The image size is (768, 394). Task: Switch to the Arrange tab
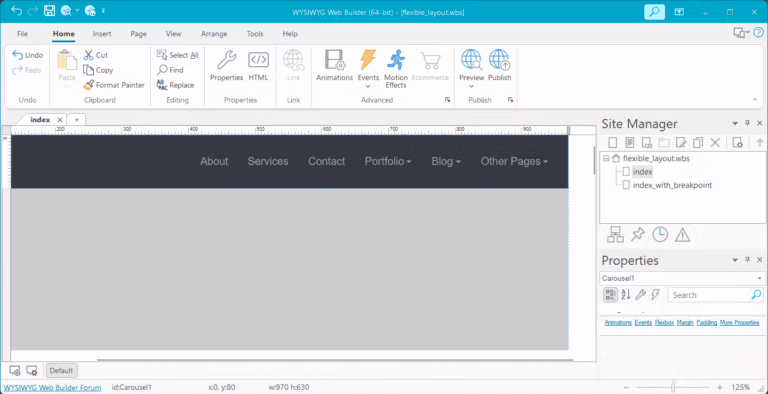coord(214,34)
